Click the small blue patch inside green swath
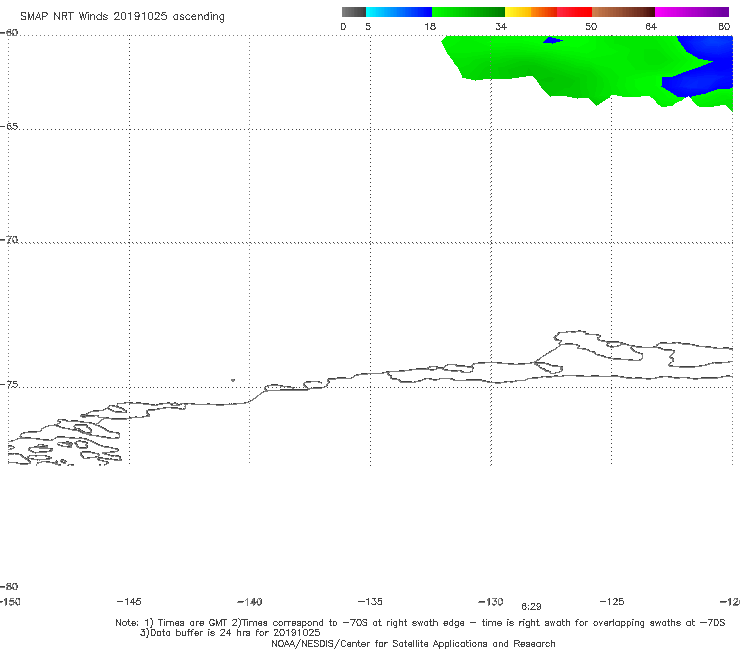The width and height of the screenshot is (740, 650). [552, 41]
